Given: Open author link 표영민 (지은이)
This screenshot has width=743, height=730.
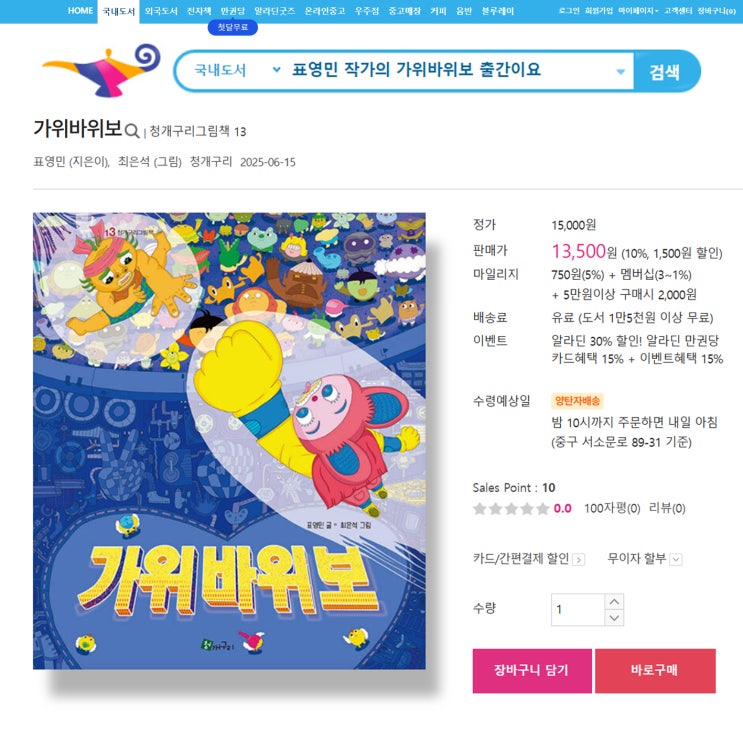Looking at the screenshot, I should [x=71, y=162].
